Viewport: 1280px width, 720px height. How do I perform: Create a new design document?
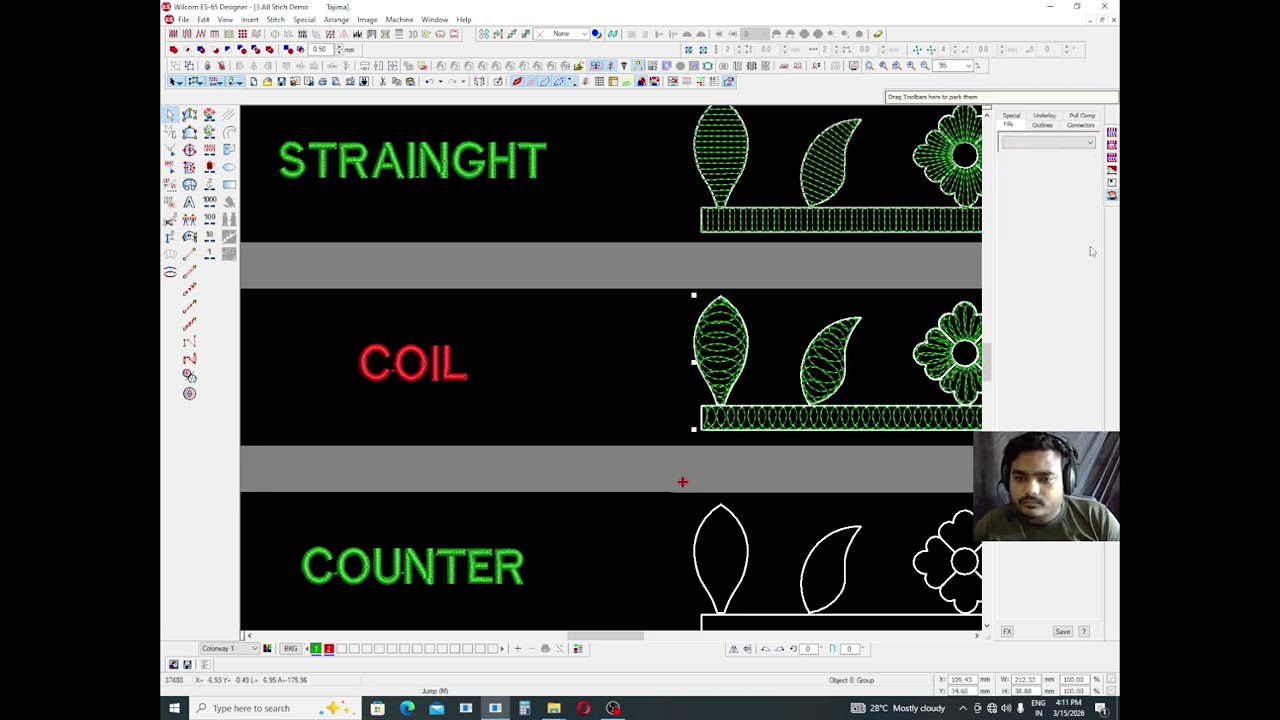(x=254, y=82)
